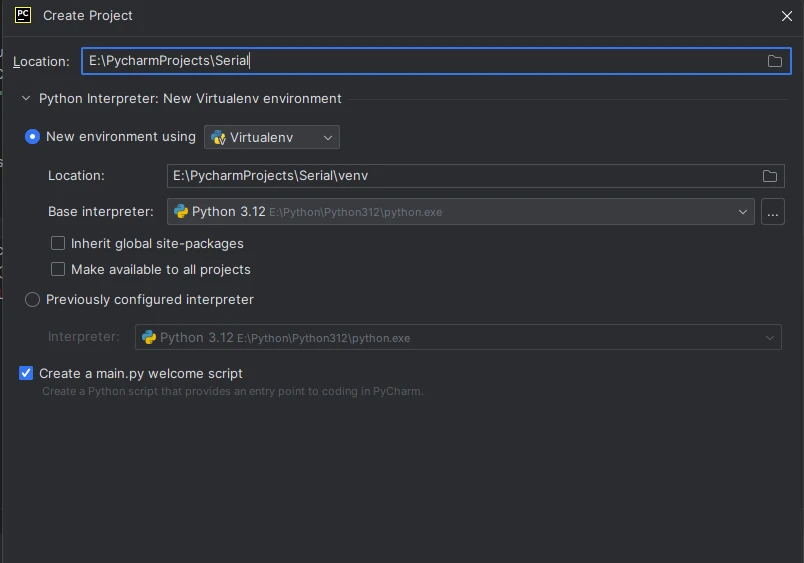Image resolution: width=804 pixels, height=563 pixels.
Task: Click the Virtualenv icon in environment dropdown
Action: [x=218, y=137]
